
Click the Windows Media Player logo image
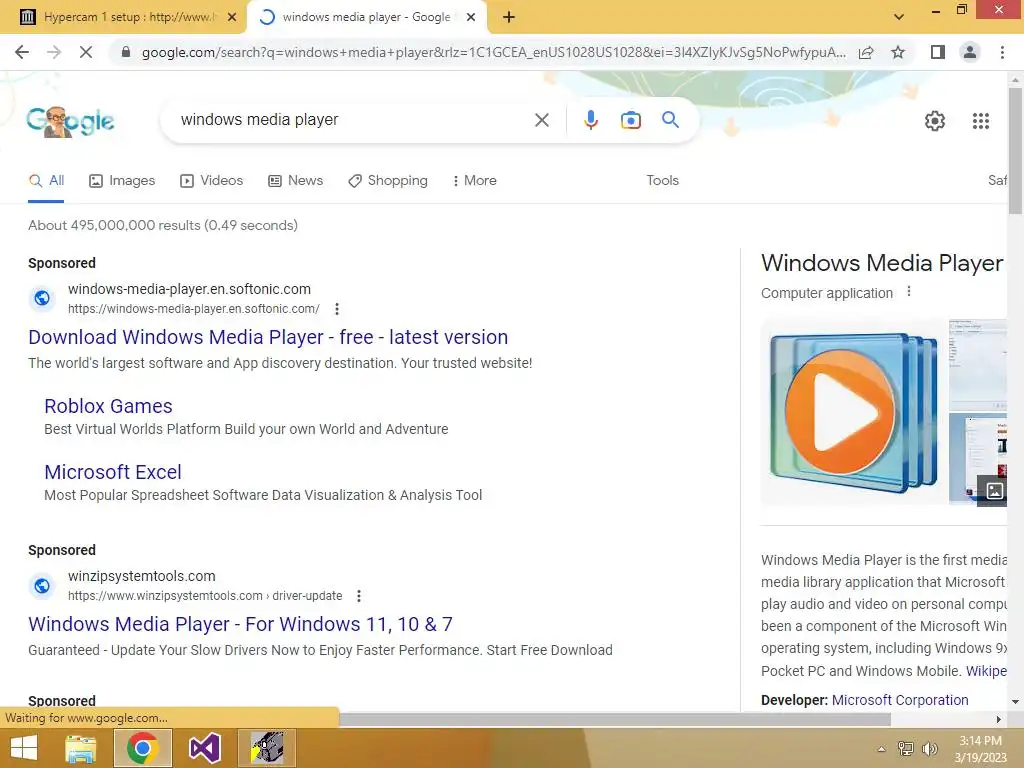(x=853, y=412)
